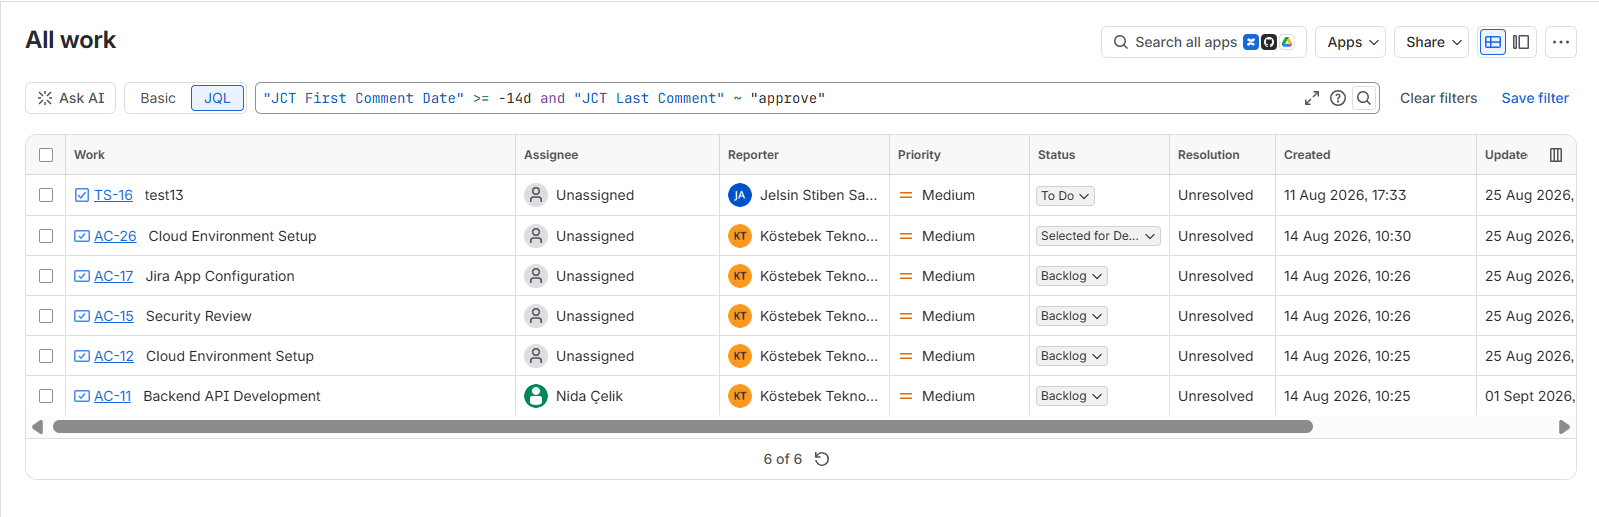Click the unassigned avatar in the AC-15 row

pos(536,316)
